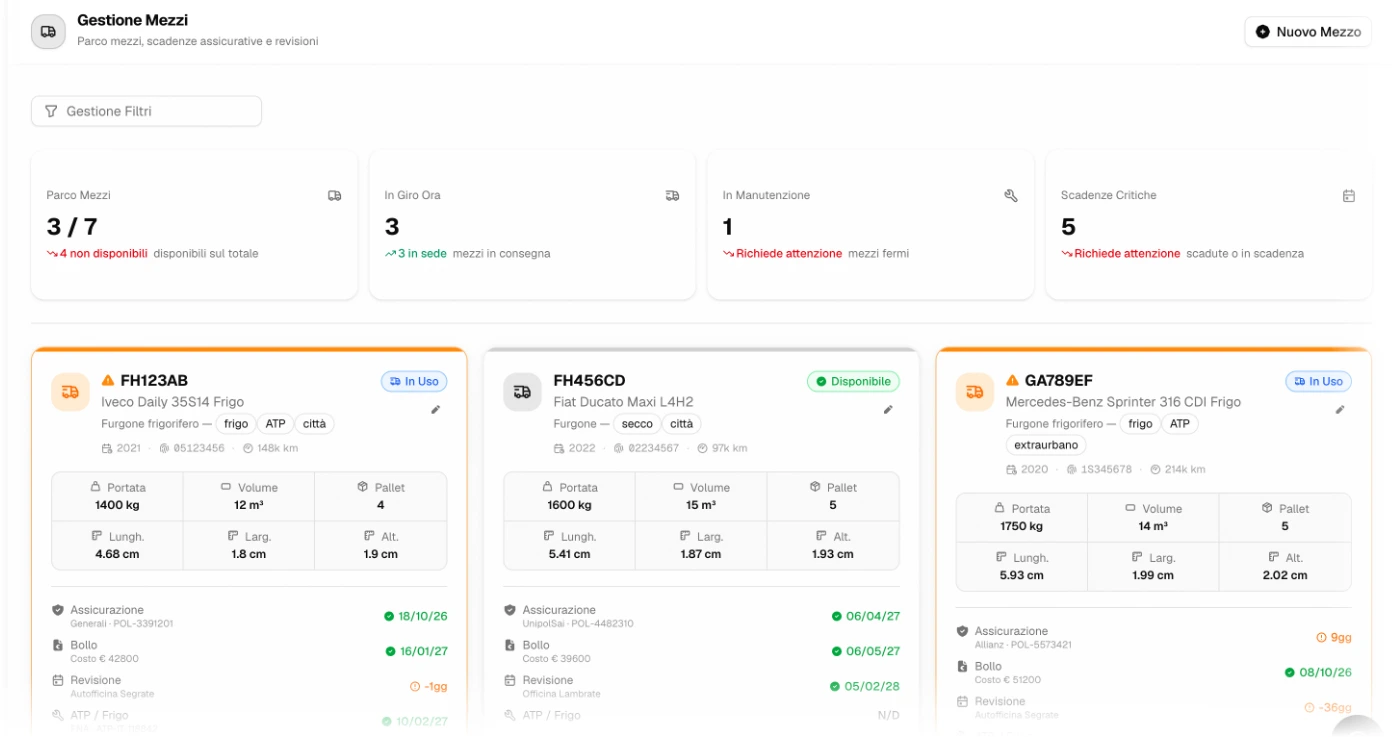The image size is (1400, 737).
Task: Click the license plate heading GA789EF
Action: coord(1058,380)
